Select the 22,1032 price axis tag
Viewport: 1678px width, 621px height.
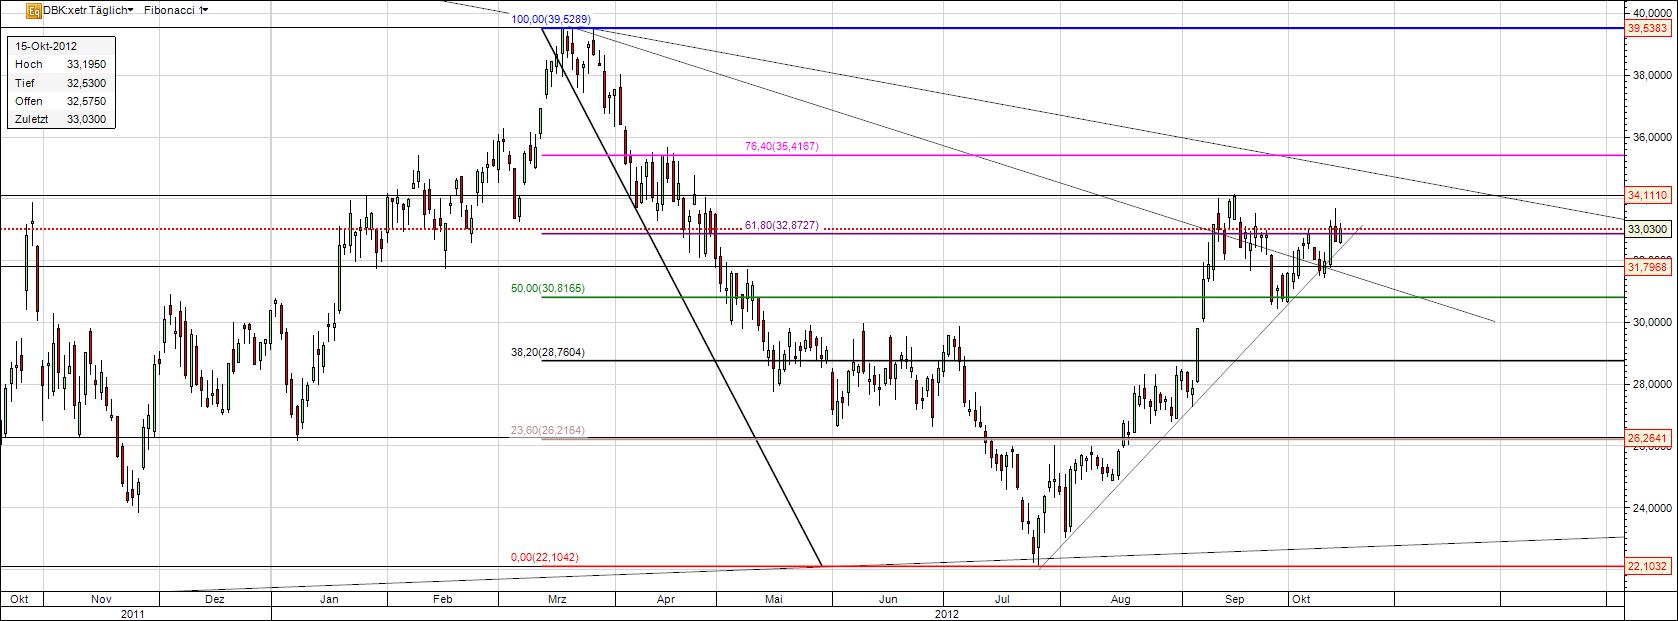(x=1647, y=566)
